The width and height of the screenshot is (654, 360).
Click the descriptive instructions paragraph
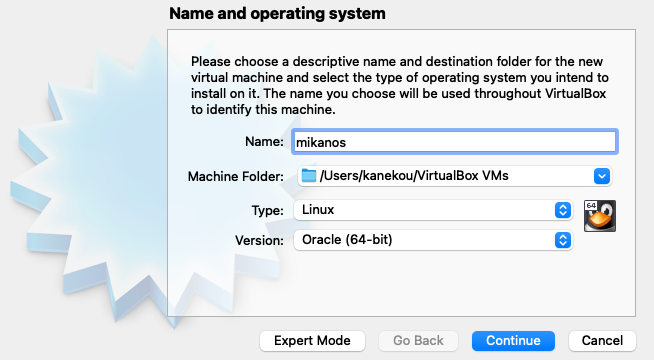[400, 86]
